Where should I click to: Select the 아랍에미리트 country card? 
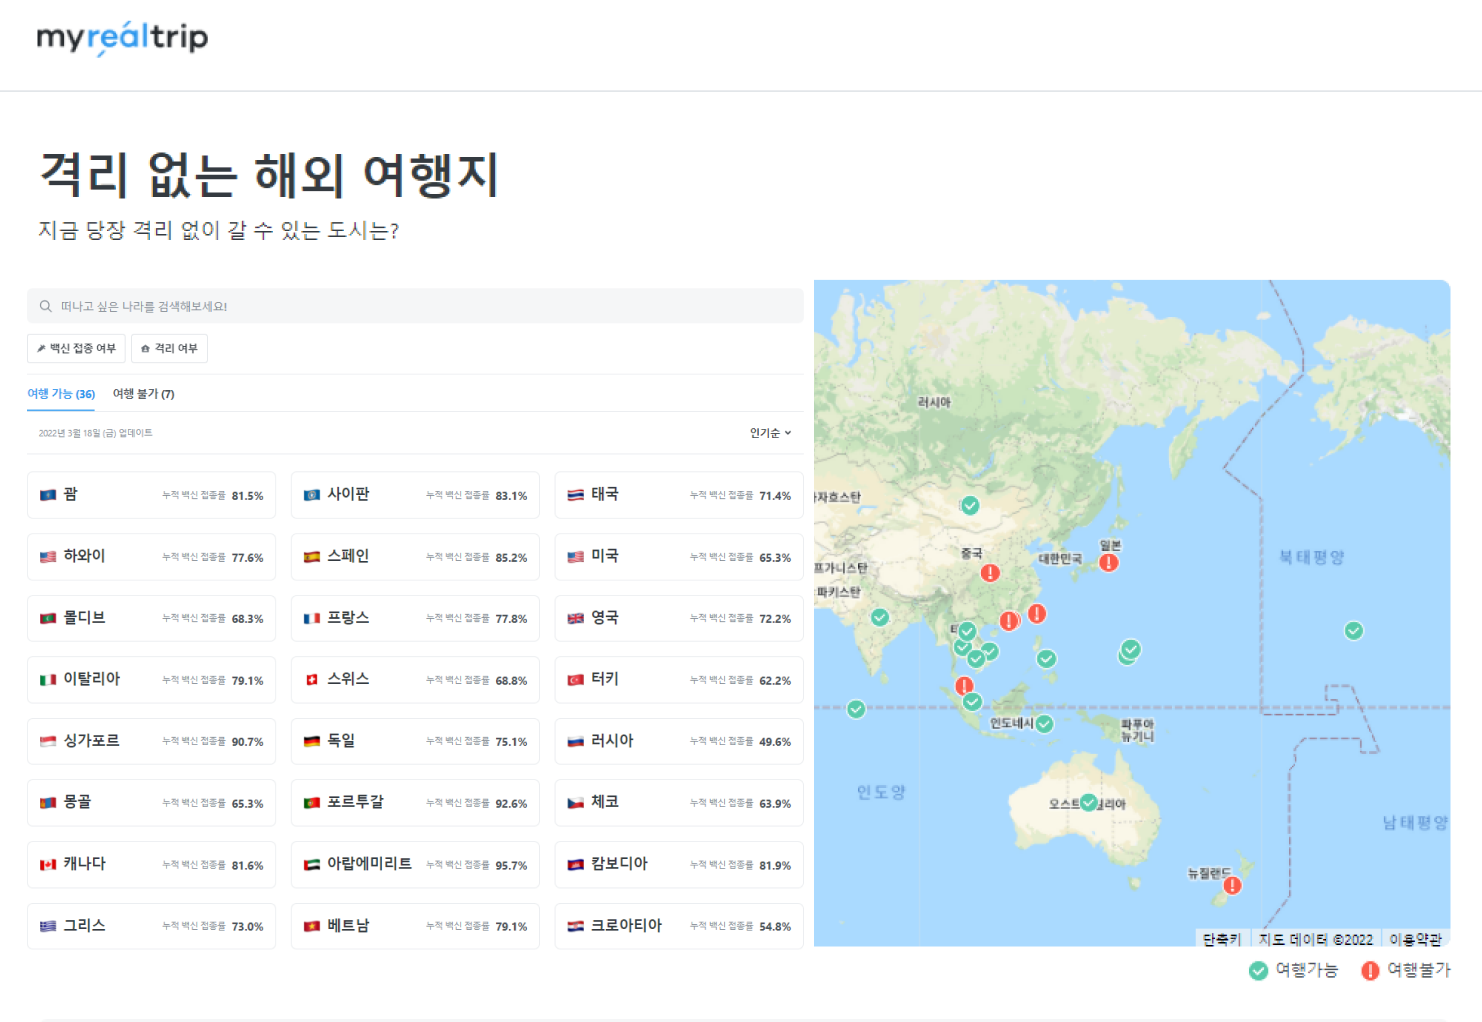(x=415, y=864)
